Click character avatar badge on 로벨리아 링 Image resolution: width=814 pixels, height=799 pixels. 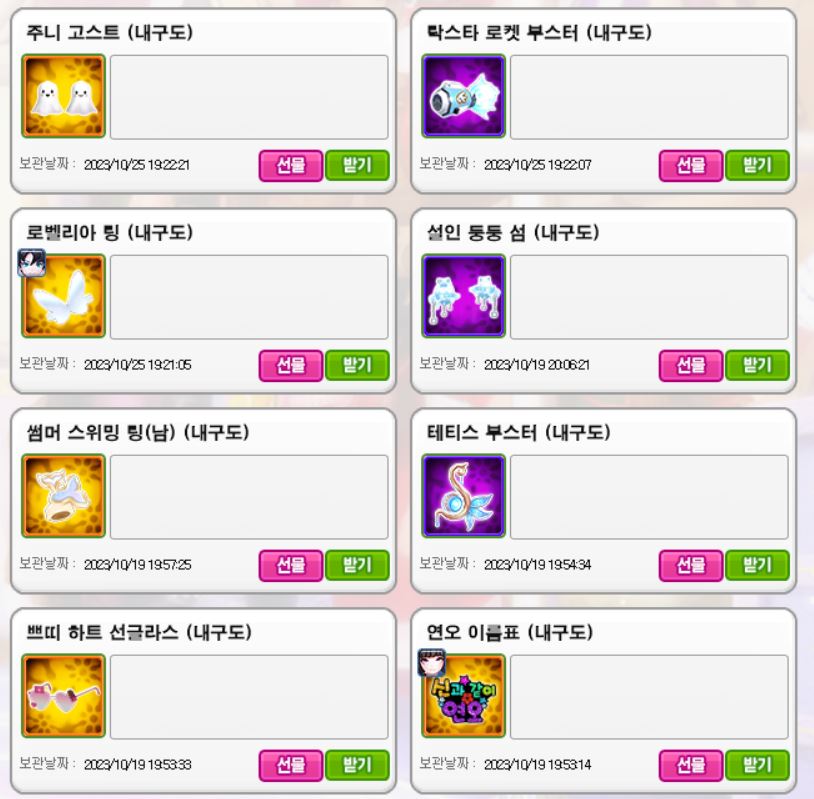[x=32, y=263]
